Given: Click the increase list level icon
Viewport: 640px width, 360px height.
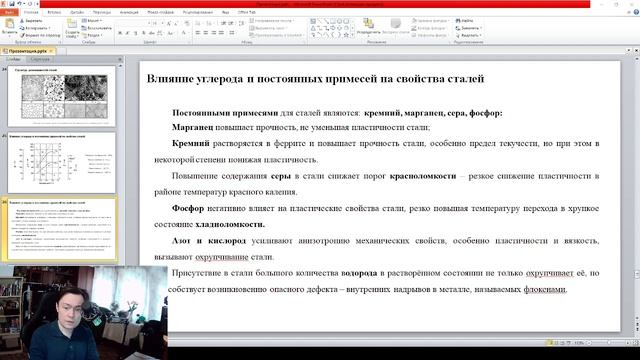Looking at the screenshot, I should pyautogui.click(x=231, y=24).
